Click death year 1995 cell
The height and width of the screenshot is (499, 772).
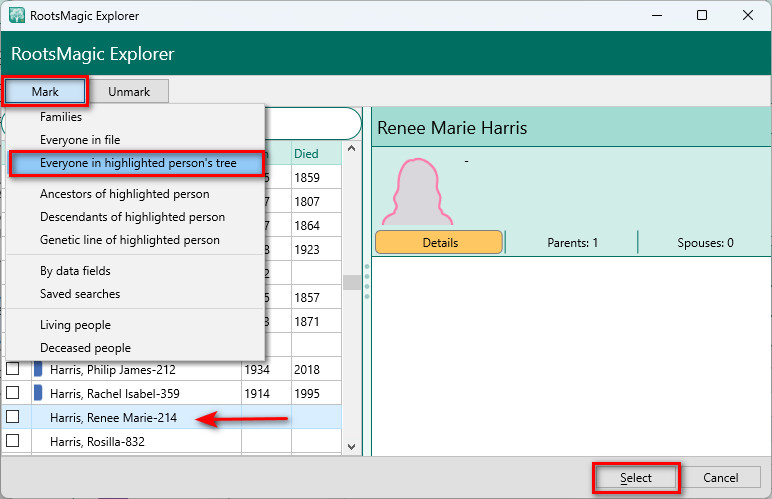pyautogui.click(x=316, y=393)
